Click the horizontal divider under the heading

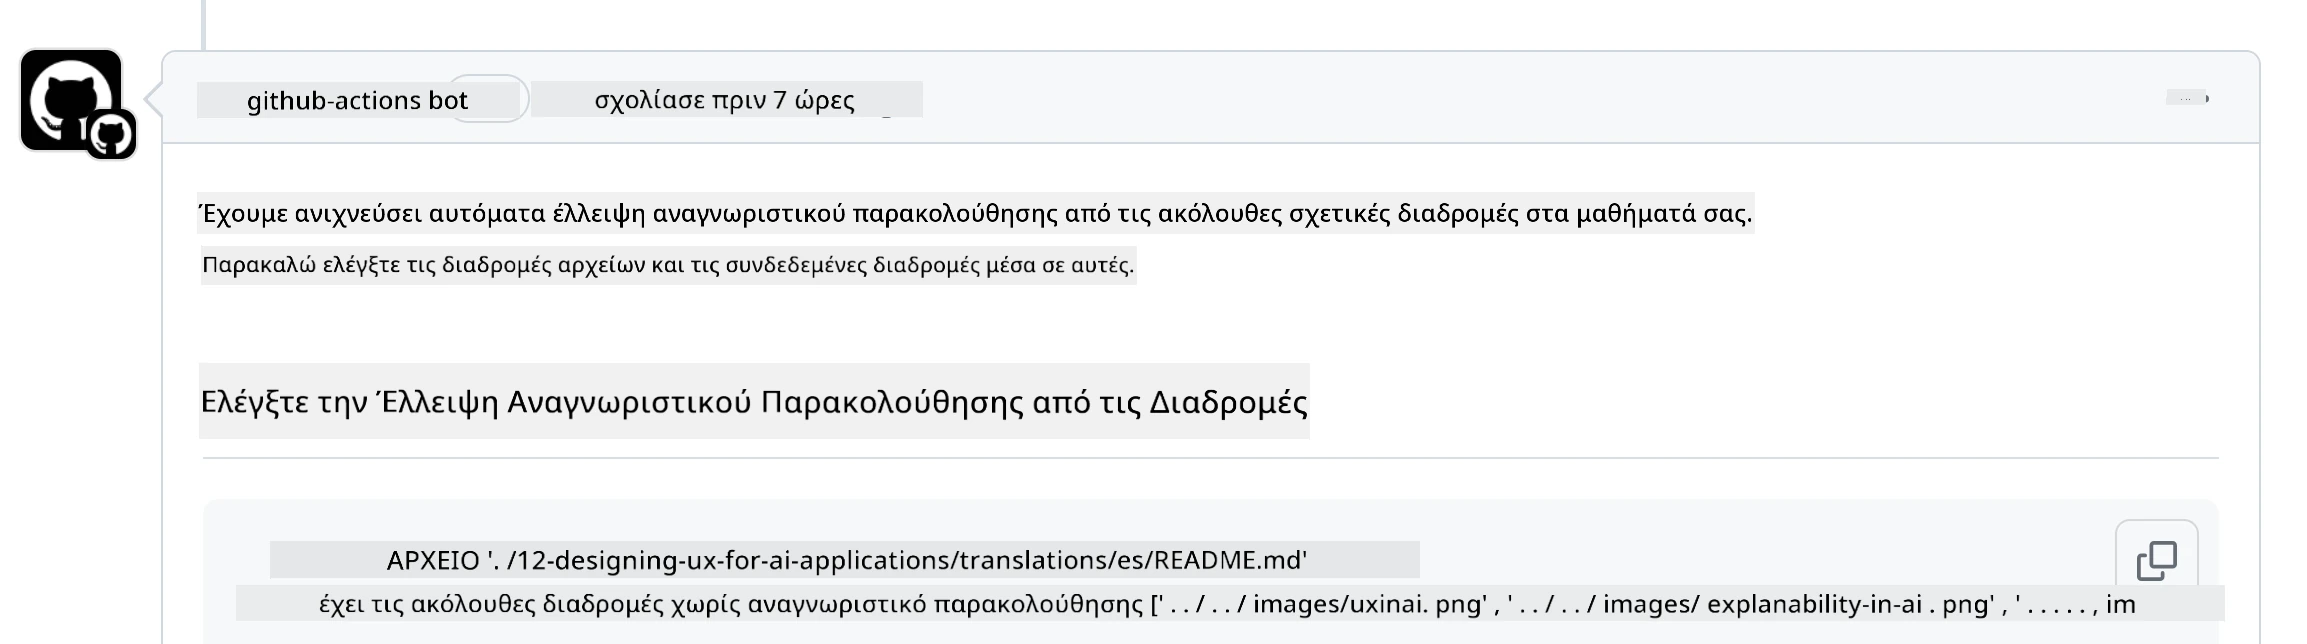1211,458
